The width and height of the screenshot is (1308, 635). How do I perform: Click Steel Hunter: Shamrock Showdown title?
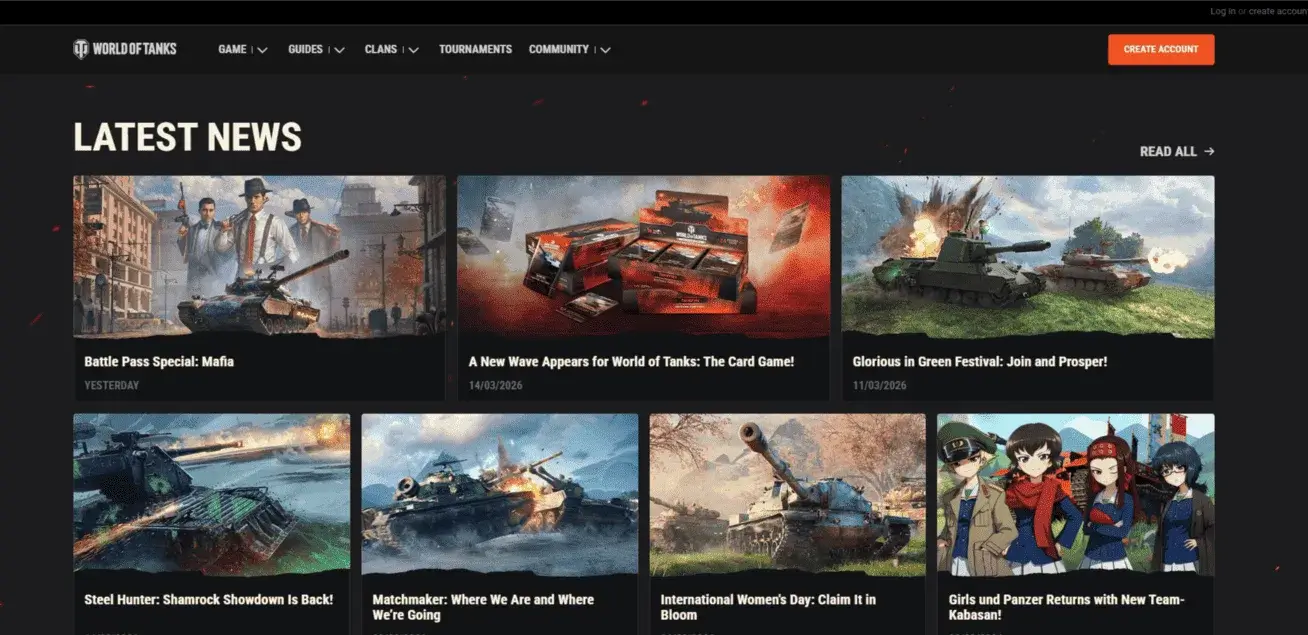(209, 600)
